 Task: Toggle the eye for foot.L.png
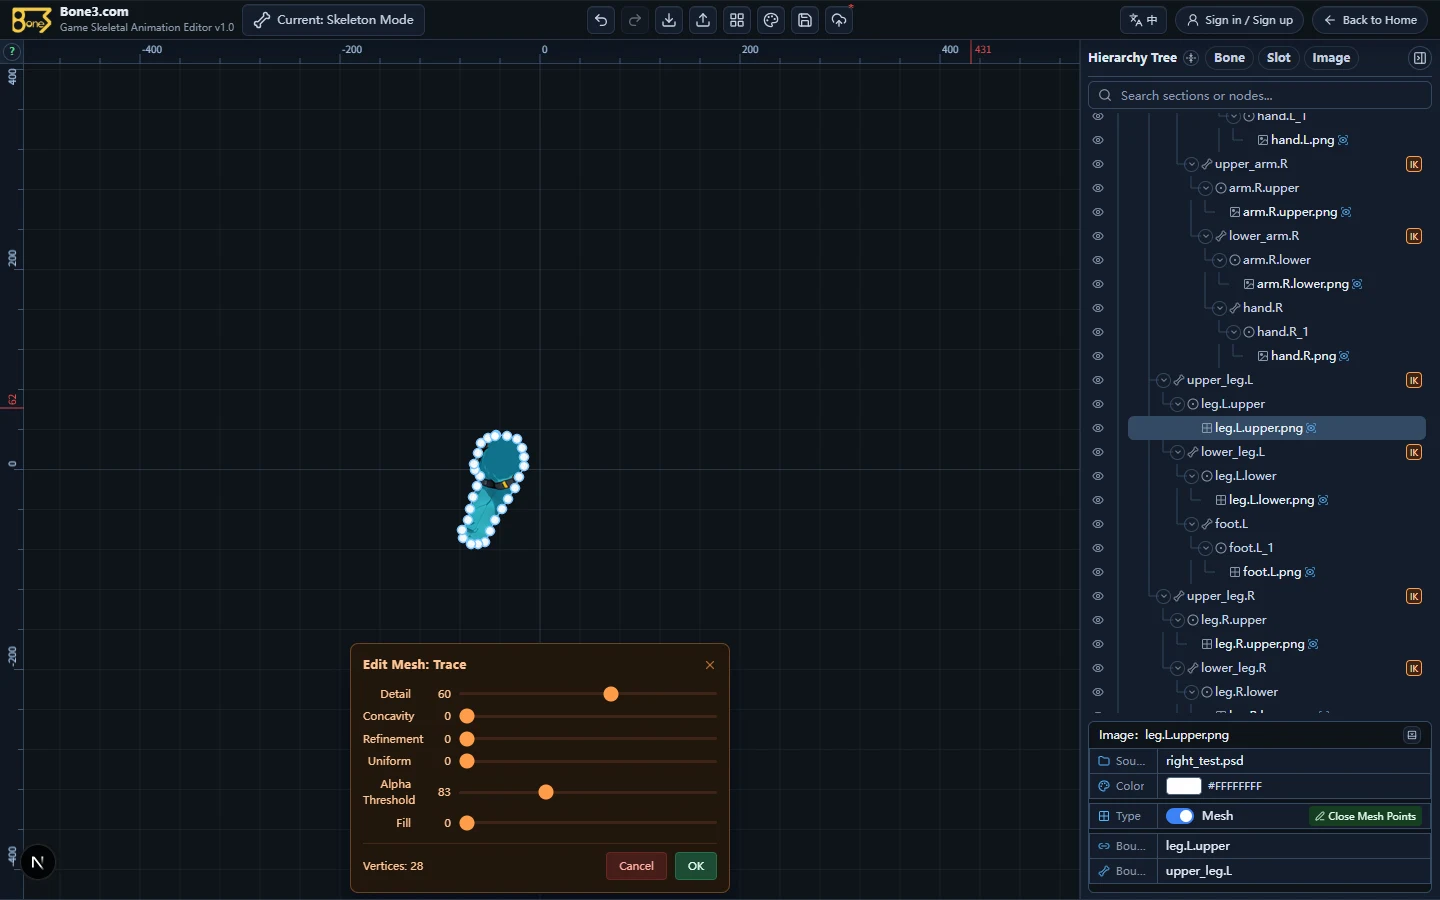click(x=1098, y=572)
